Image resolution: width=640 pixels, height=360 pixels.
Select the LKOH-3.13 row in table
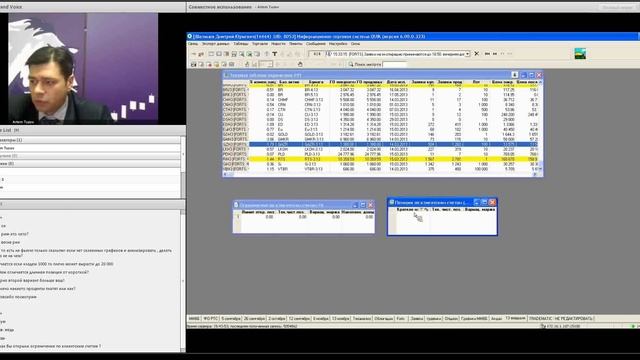[x=380, y=149]
